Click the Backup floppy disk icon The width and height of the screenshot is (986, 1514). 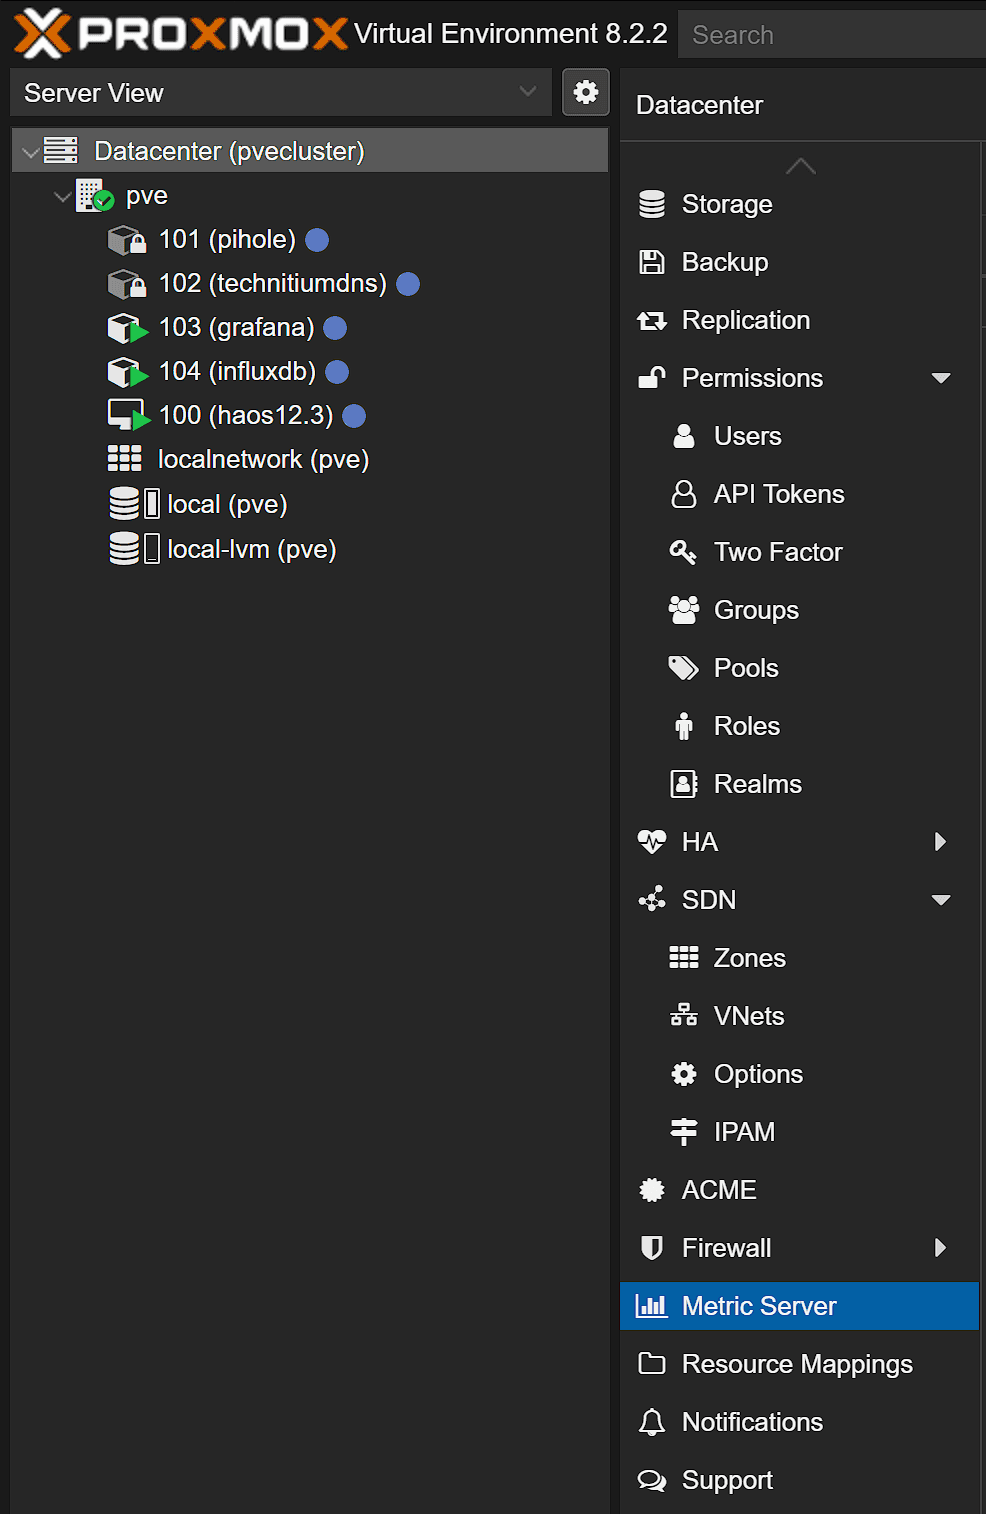pos(652,262)
